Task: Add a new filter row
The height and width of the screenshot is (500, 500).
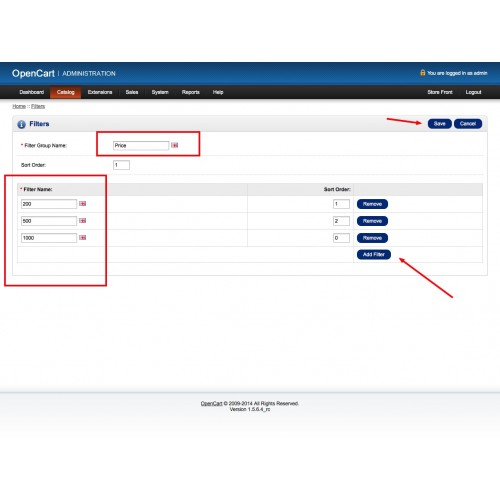Action: coord(374,255)
